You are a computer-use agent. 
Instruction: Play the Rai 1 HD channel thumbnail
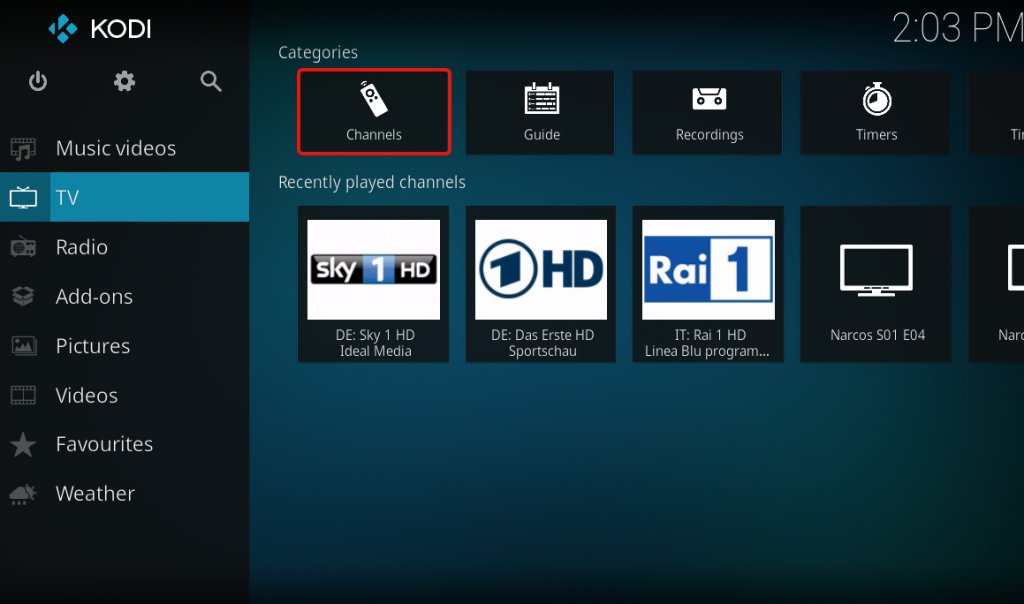[x=709, y=270]
